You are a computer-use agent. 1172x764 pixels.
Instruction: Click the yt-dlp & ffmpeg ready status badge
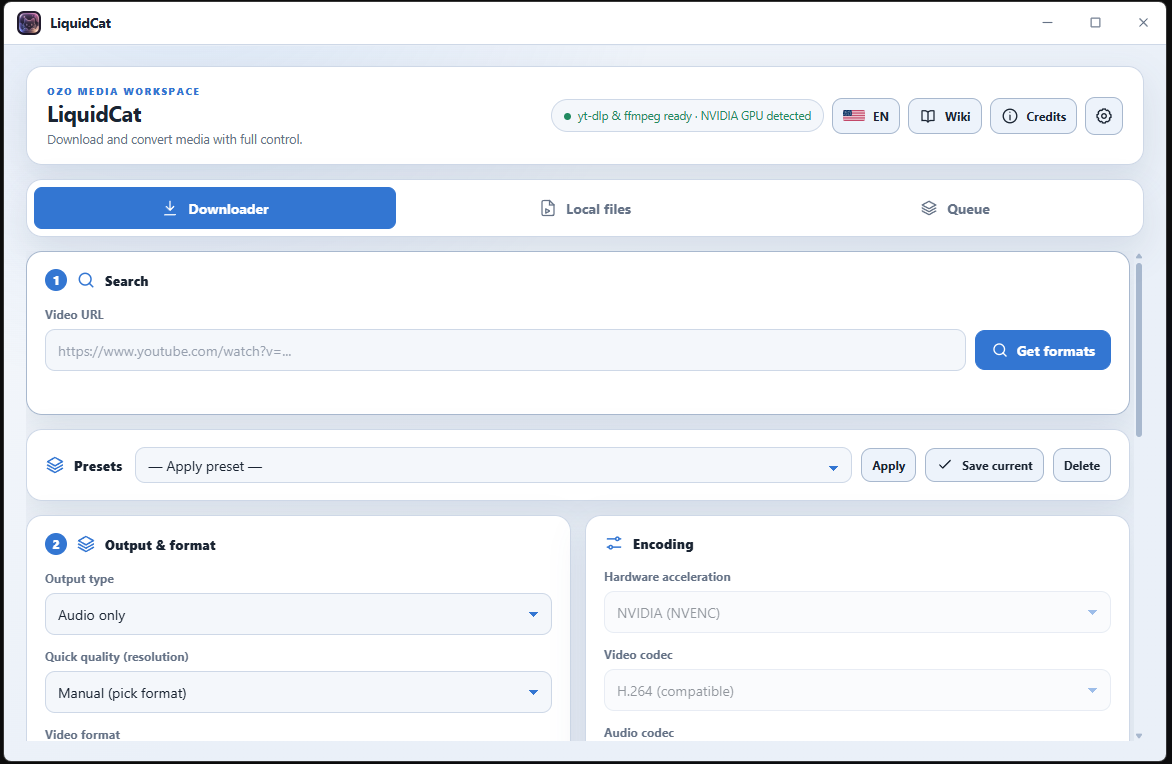pos(687,116)
